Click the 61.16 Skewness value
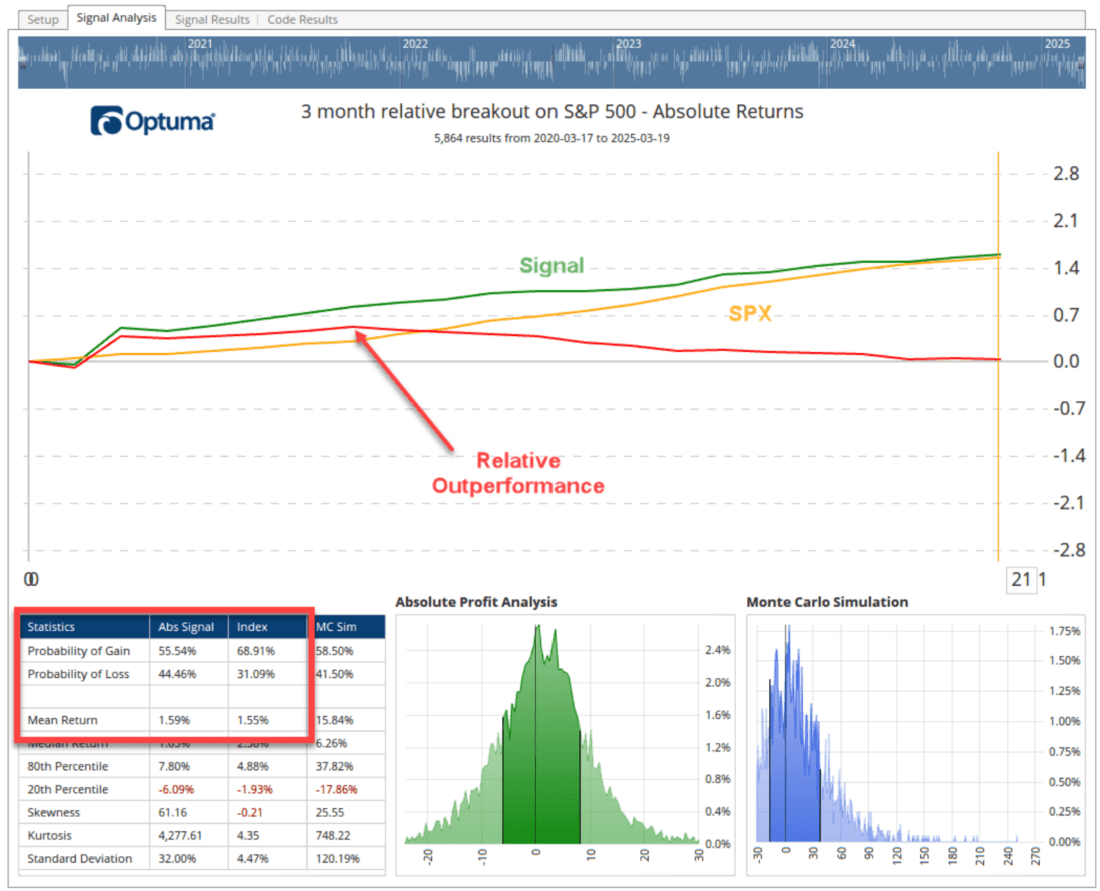Screen dimensions: 1100x891 pyautogui.click(x=173, y=812)
